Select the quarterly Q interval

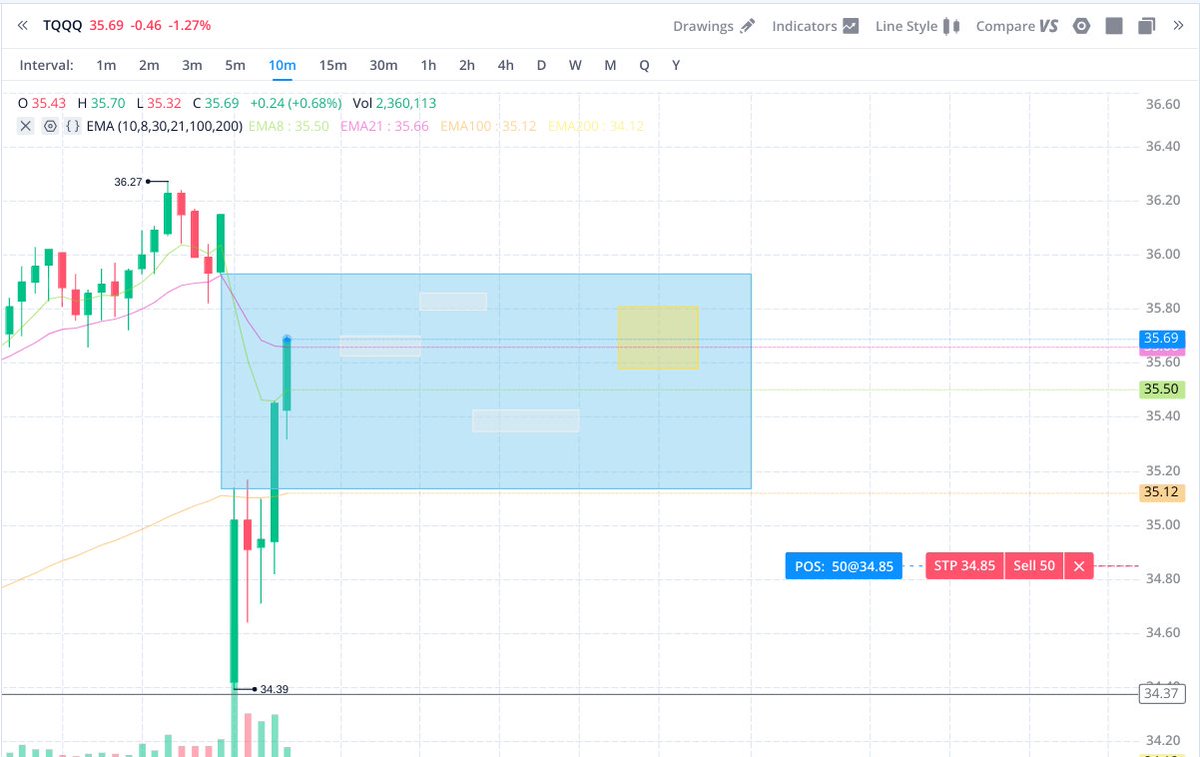[644, 65]
